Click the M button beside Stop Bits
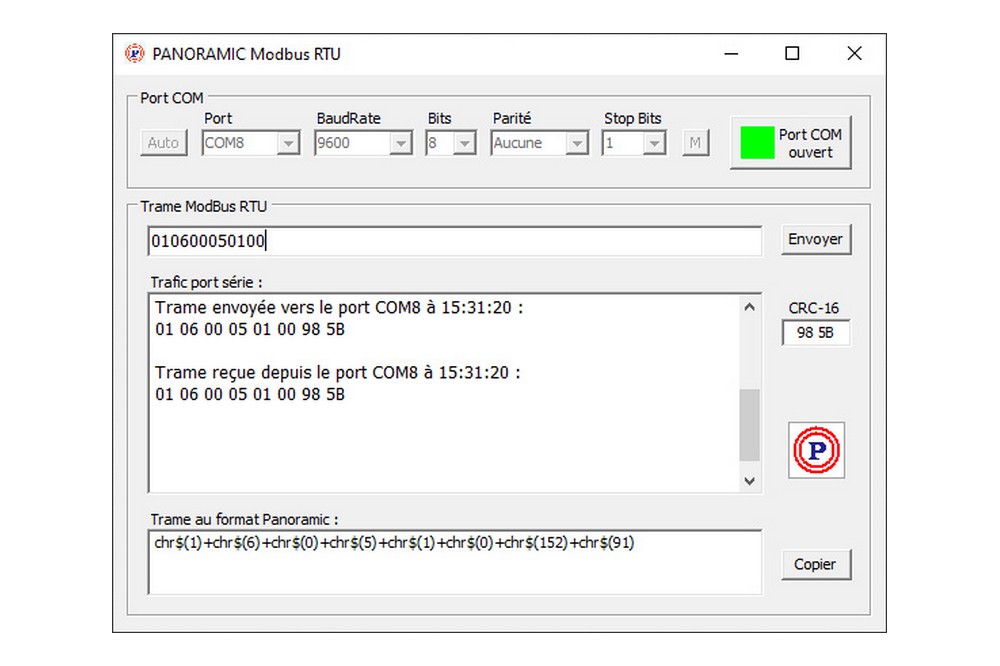Viewport: 1000px width, 666px height. click(695, 143)
